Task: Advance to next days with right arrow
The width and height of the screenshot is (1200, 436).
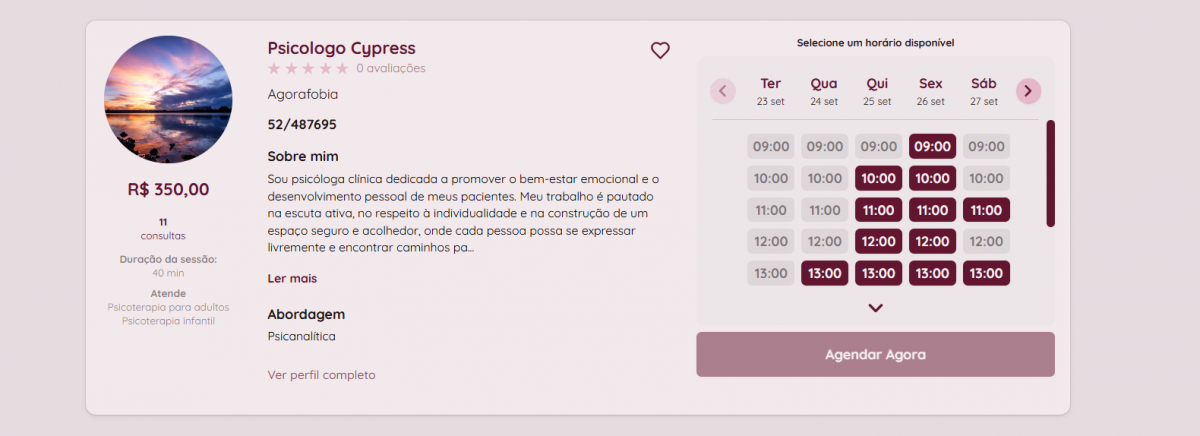Action: [x=1029, y=91]
